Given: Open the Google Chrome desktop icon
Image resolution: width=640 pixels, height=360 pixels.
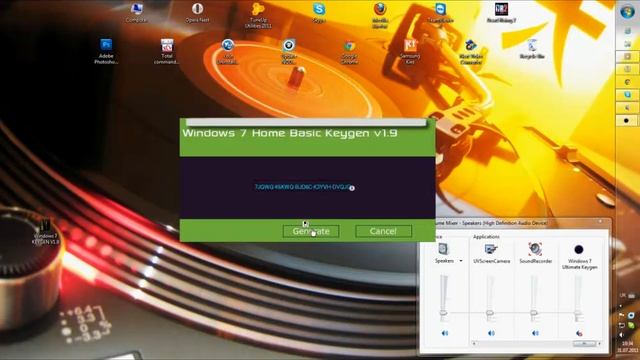Looking at the screenshot, I should point(349,51).
